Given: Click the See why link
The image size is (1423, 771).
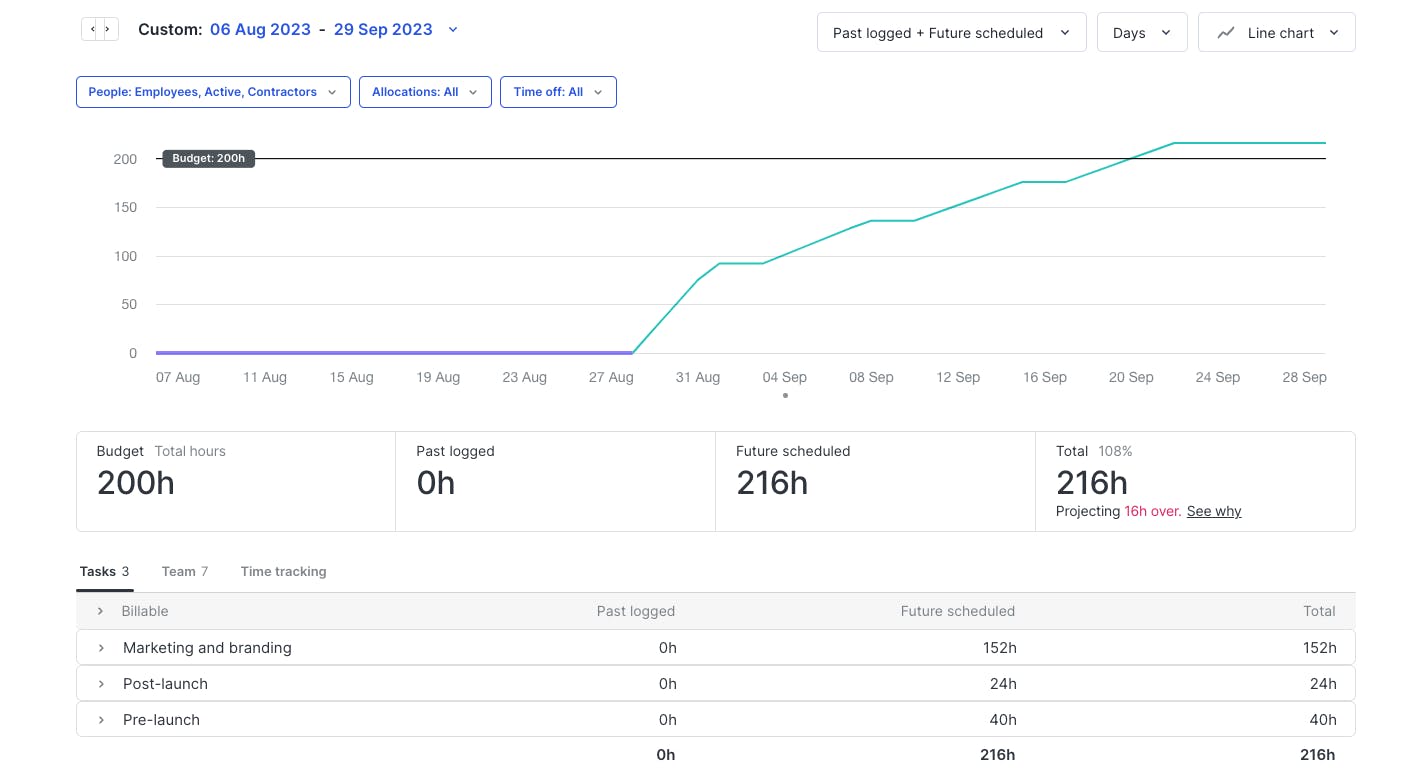Looking at the screenshot, I should [x=1213, y=511].
